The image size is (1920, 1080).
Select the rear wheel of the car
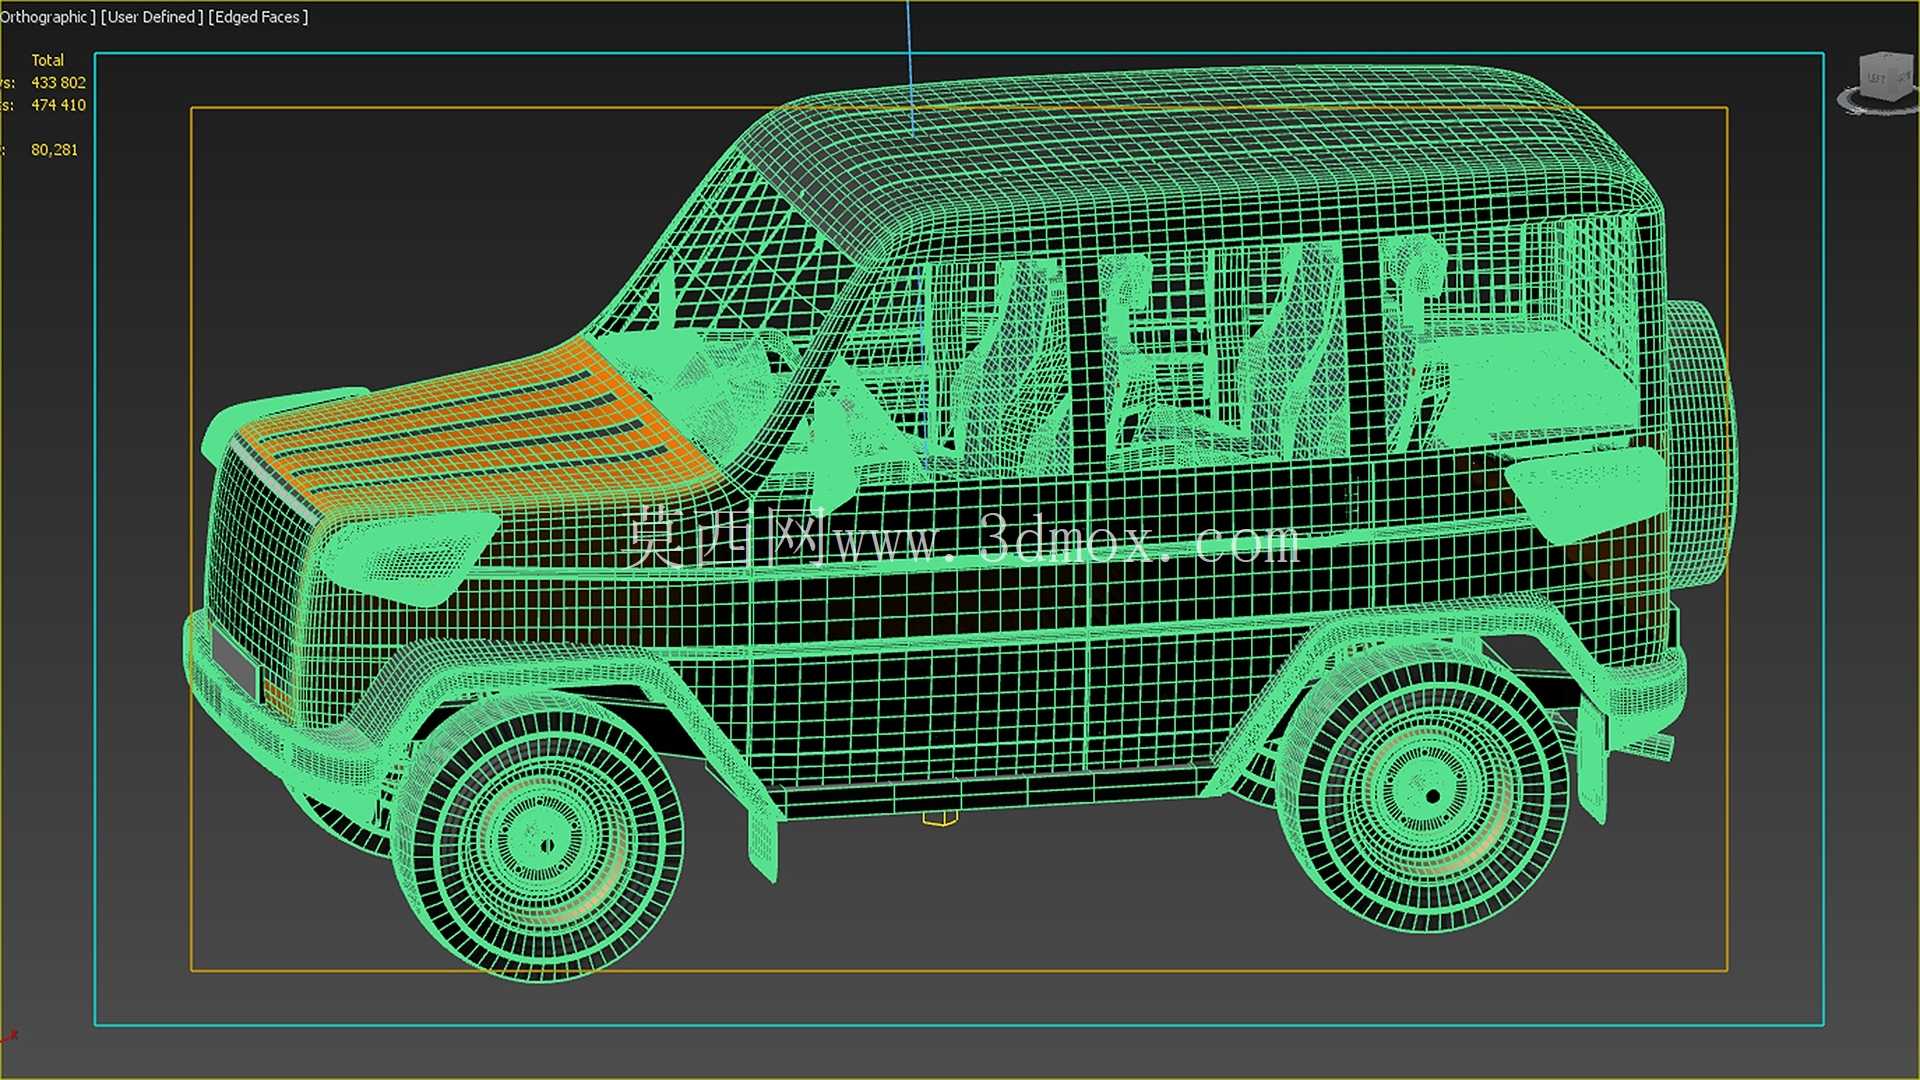click(x=1424, y=789)
